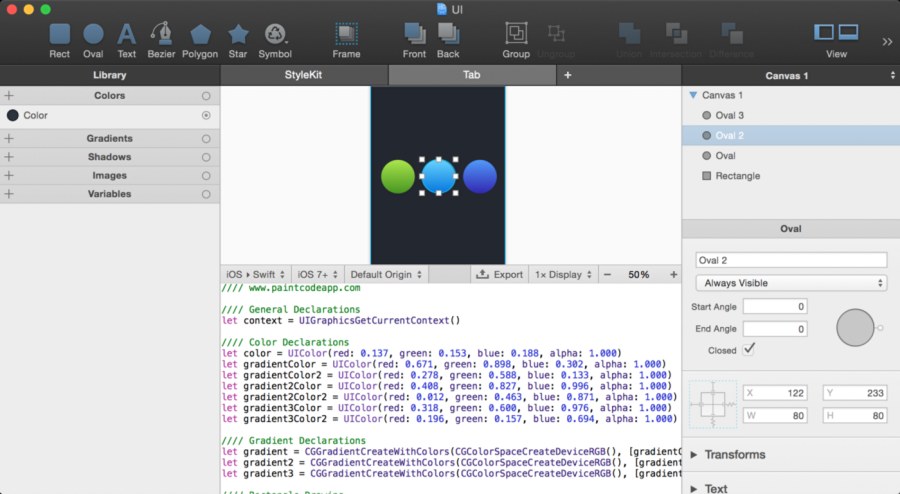Click the End Angle field
This screenshot has width=900, height=494.
coord(775,329)
